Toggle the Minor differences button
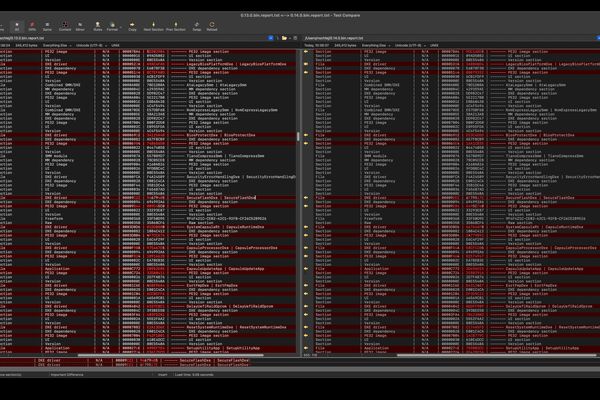This screenshot has width=600, height=400. [80, 26]
